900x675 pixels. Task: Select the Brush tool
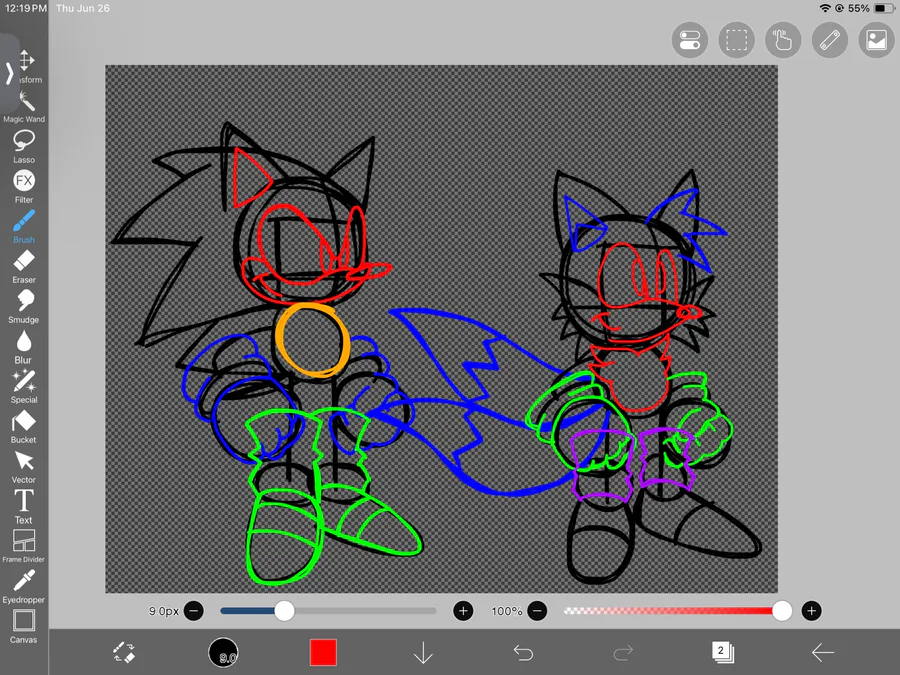(x=24, y=227)
